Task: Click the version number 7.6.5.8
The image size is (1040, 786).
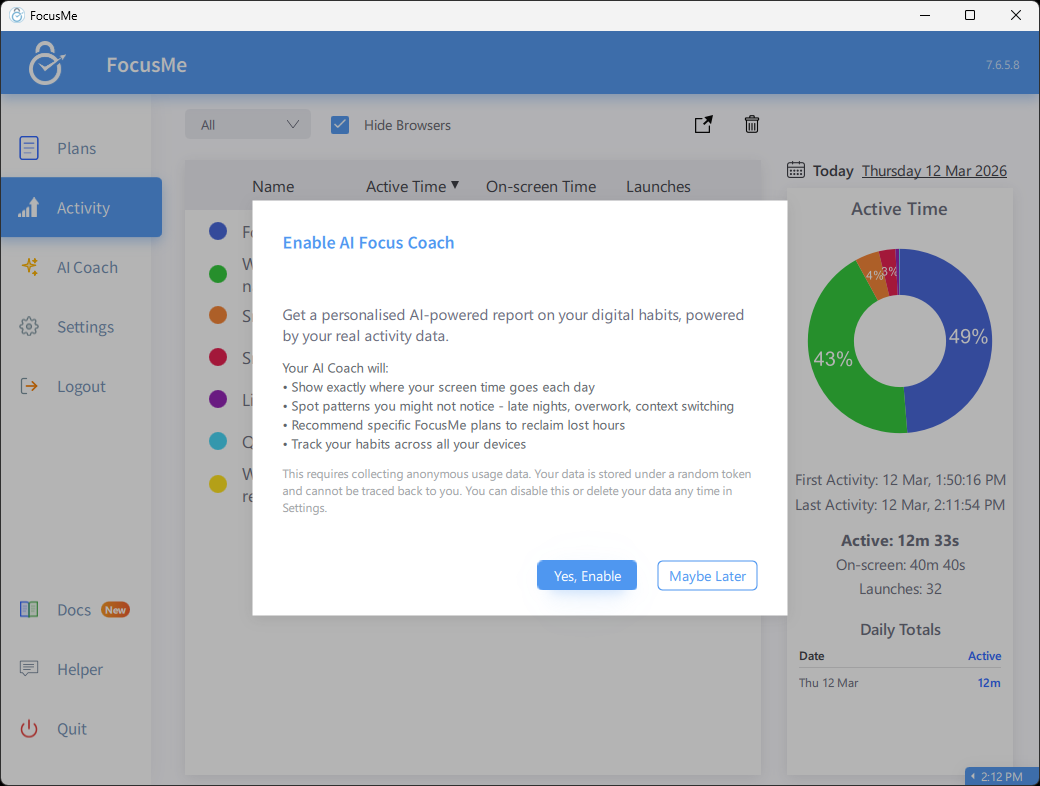Action: click(x=1002, y=65)
